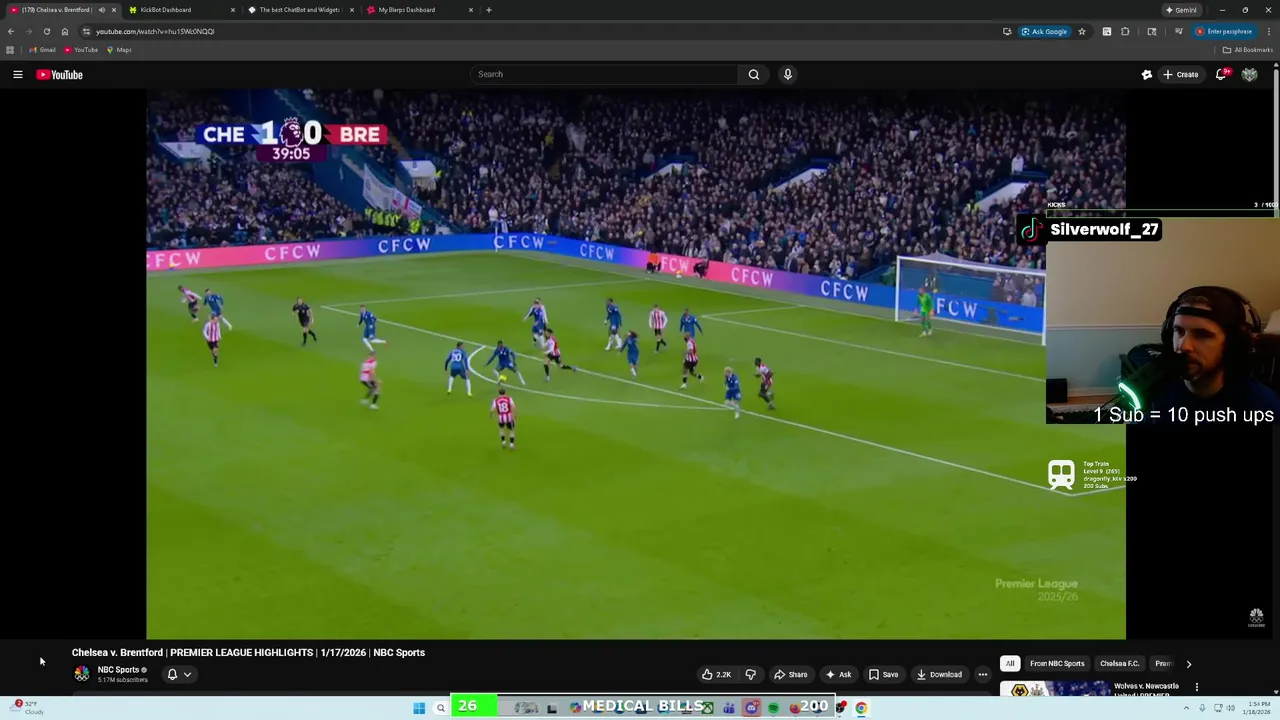This screenshot has height=720, width=1280.
Task: Open the Gemini button in title bar
Action: [x=1182, y=10]
